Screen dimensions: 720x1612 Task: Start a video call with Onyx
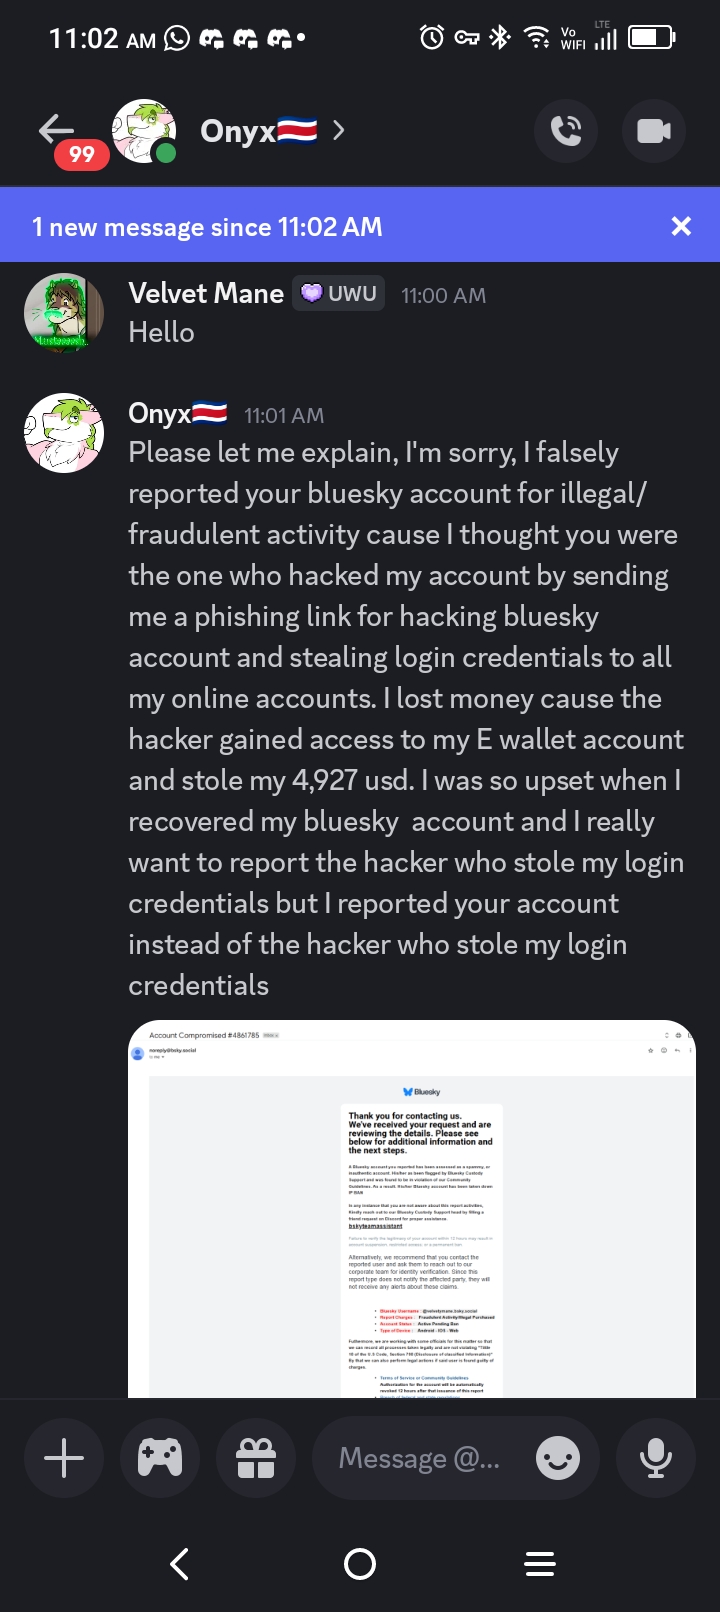(654, 131)
